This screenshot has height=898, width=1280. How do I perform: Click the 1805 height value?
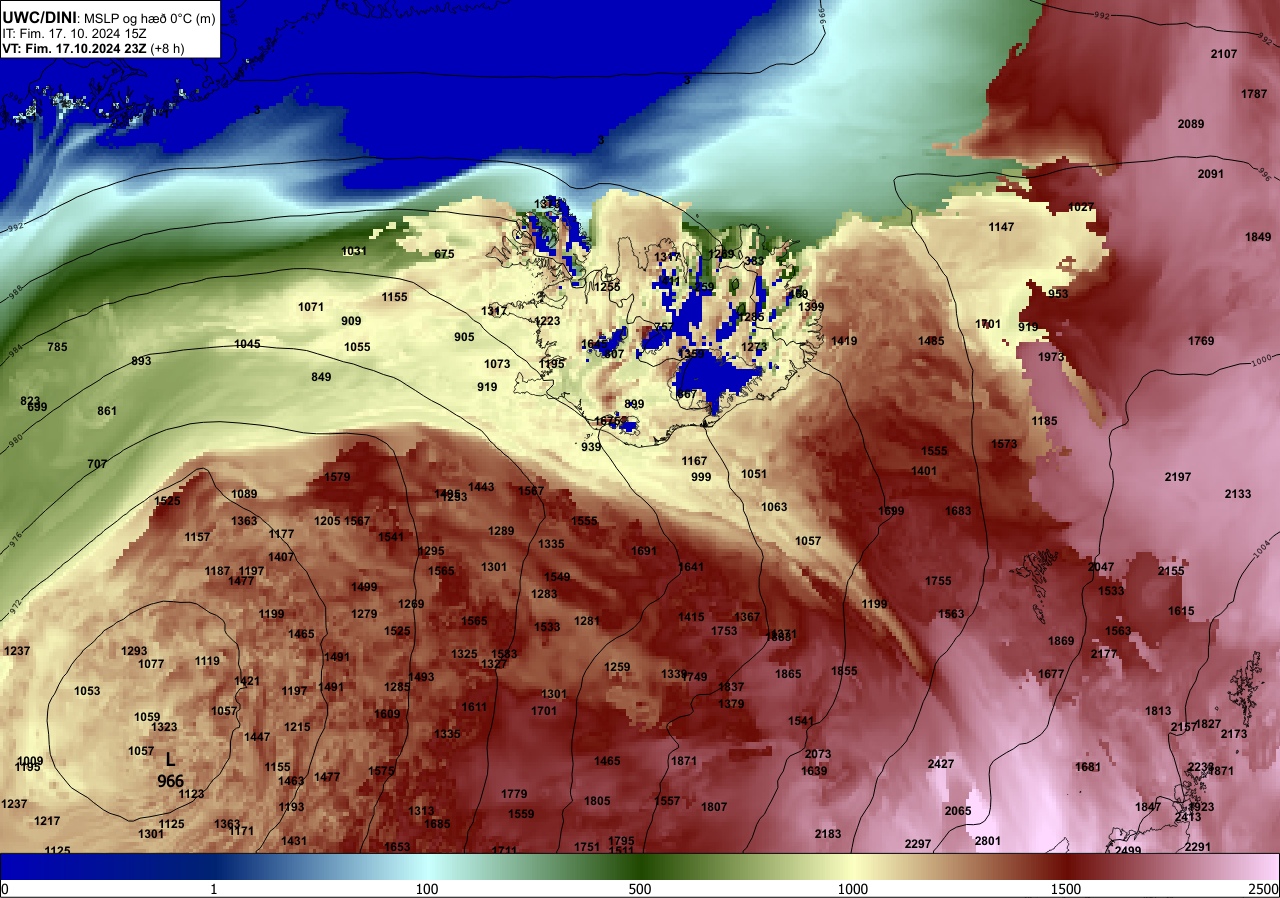coord(597,801)
